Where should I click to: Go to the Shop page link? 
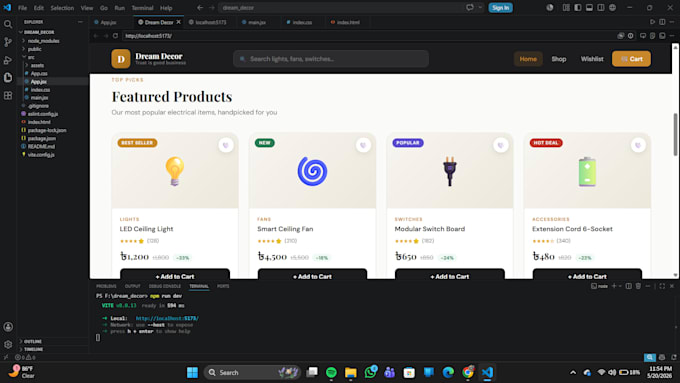pyautogui.click(x=559, y=59)
